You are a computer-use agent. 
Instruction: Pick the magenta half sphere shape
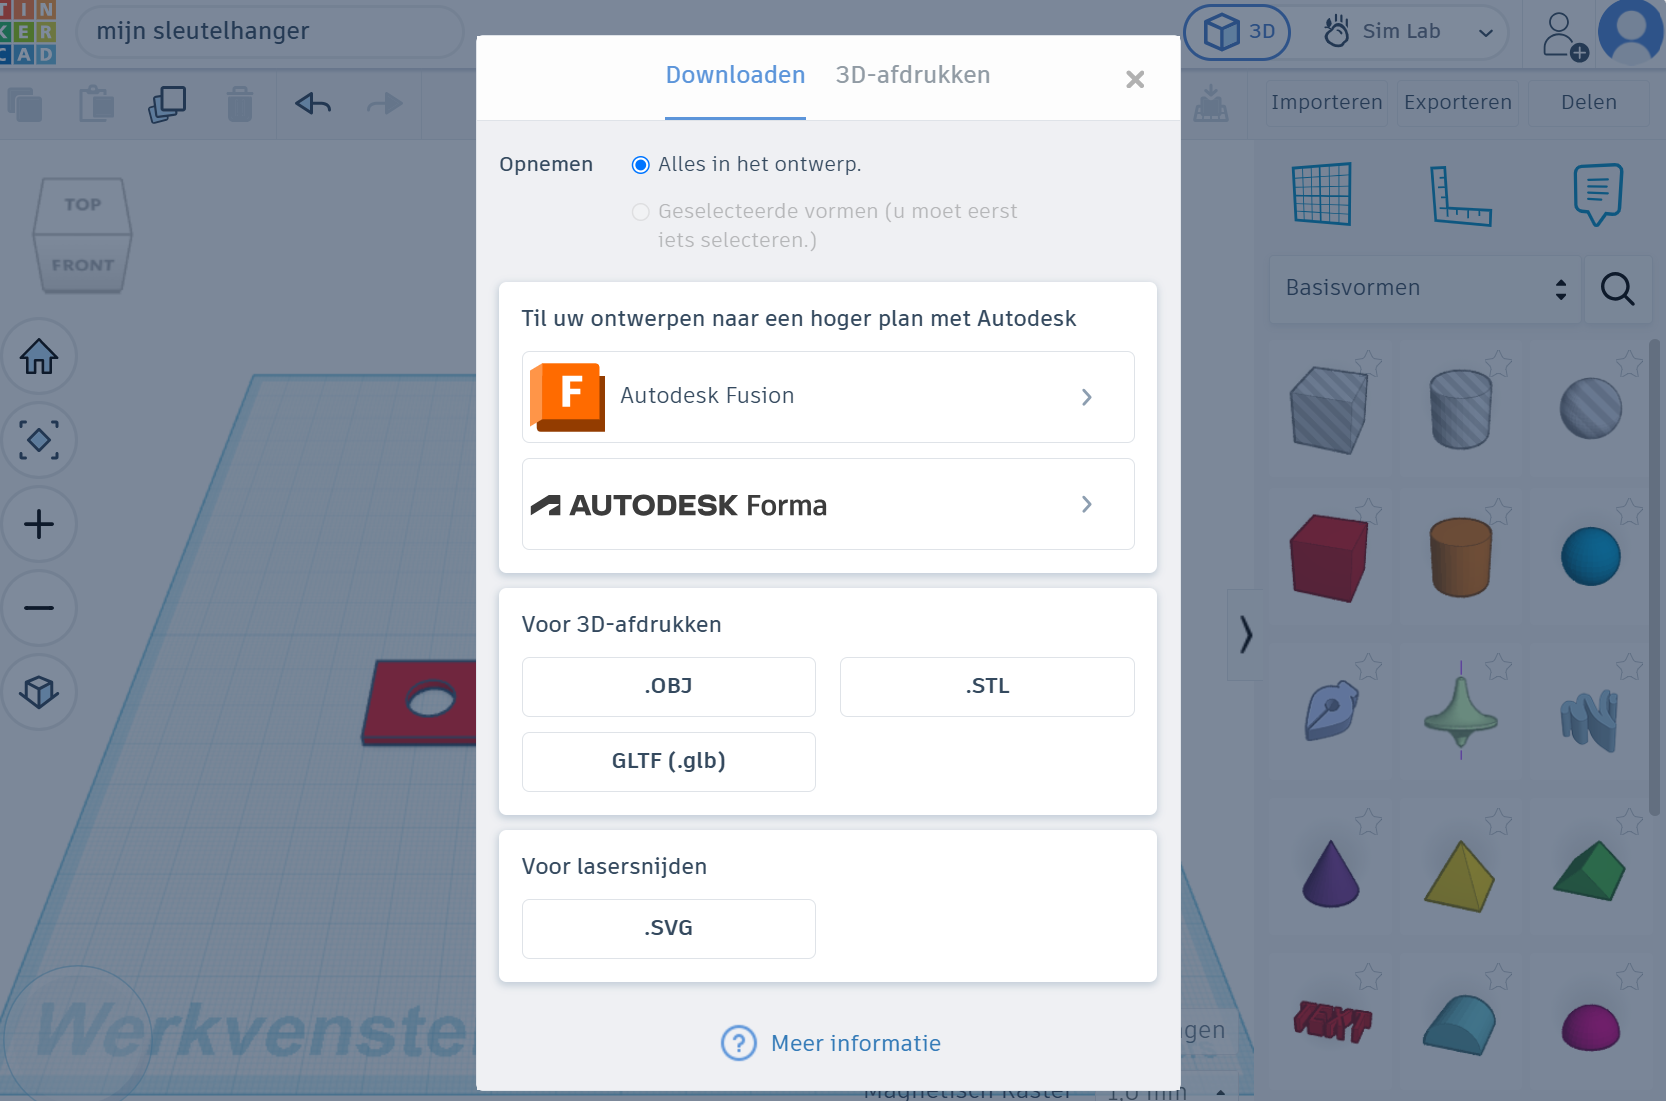(1591, 1028)
